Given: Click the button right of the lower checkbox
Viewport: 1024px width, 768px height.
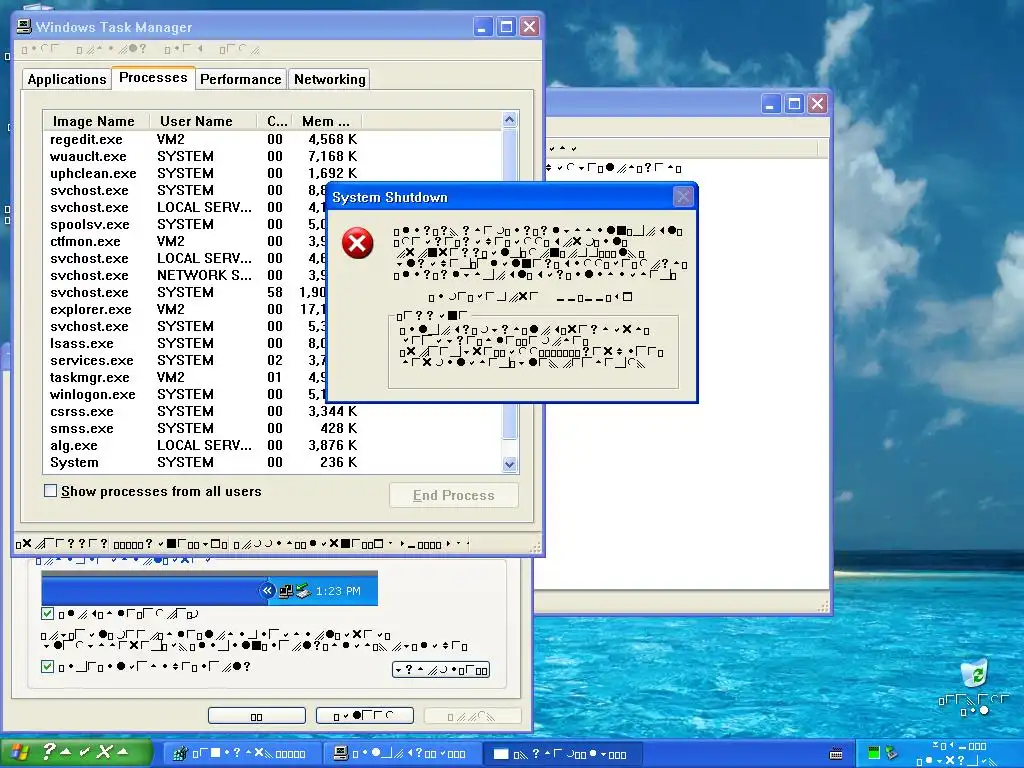Looking at the screenshot, I should (441, 669).
